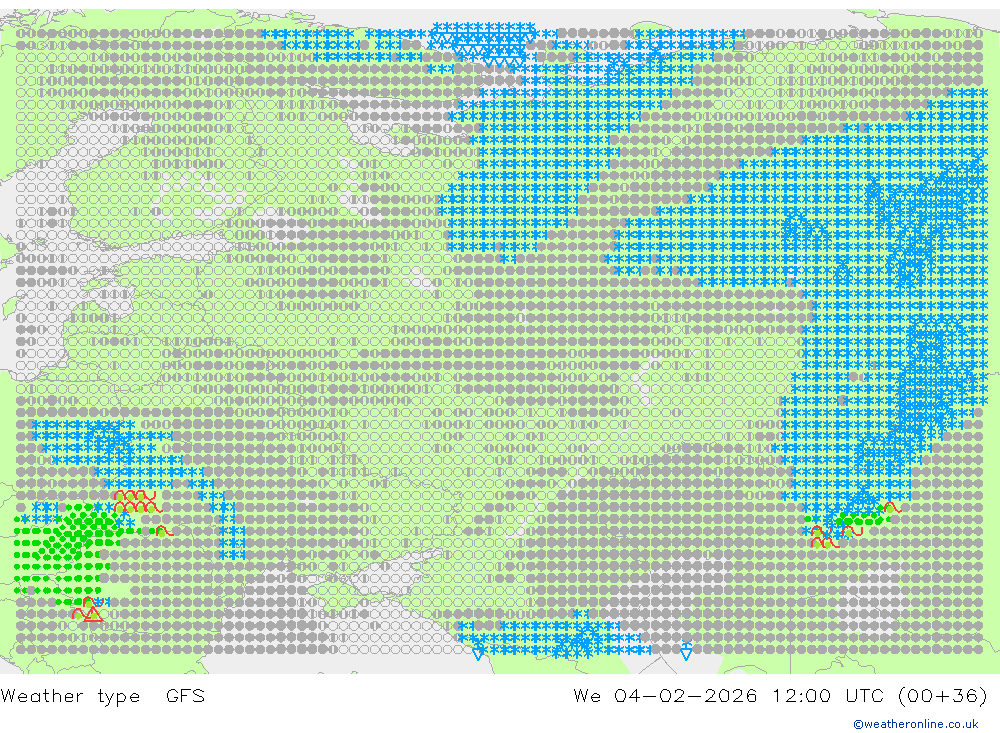This screenshot has width=1000, height=733.
Task: Select the 'Weather type GFS' title text
Action: pos(103,695)
